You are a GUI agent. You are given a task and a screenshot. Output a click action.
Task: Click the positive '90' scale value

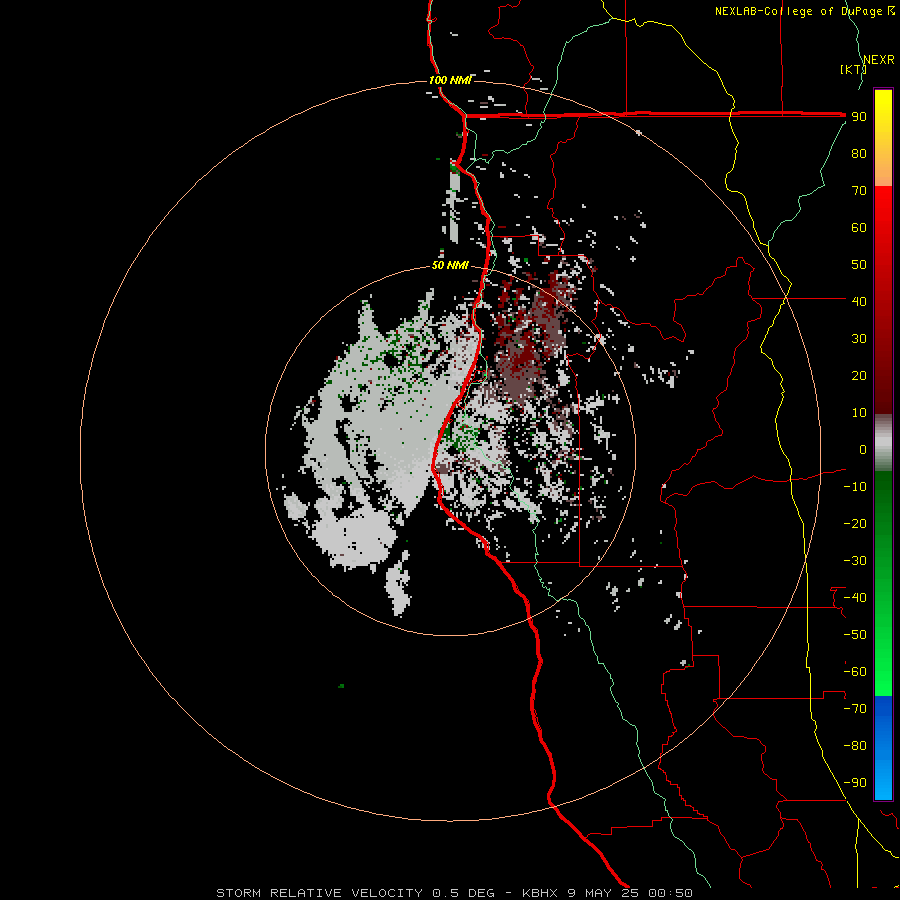(x=859, y=117)
